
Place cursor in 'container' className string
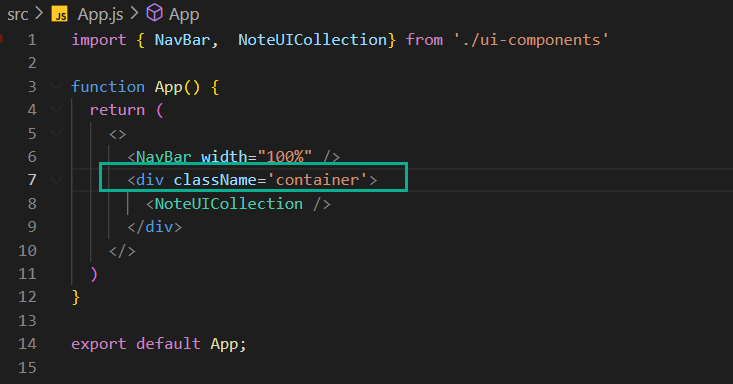point(317,180)
